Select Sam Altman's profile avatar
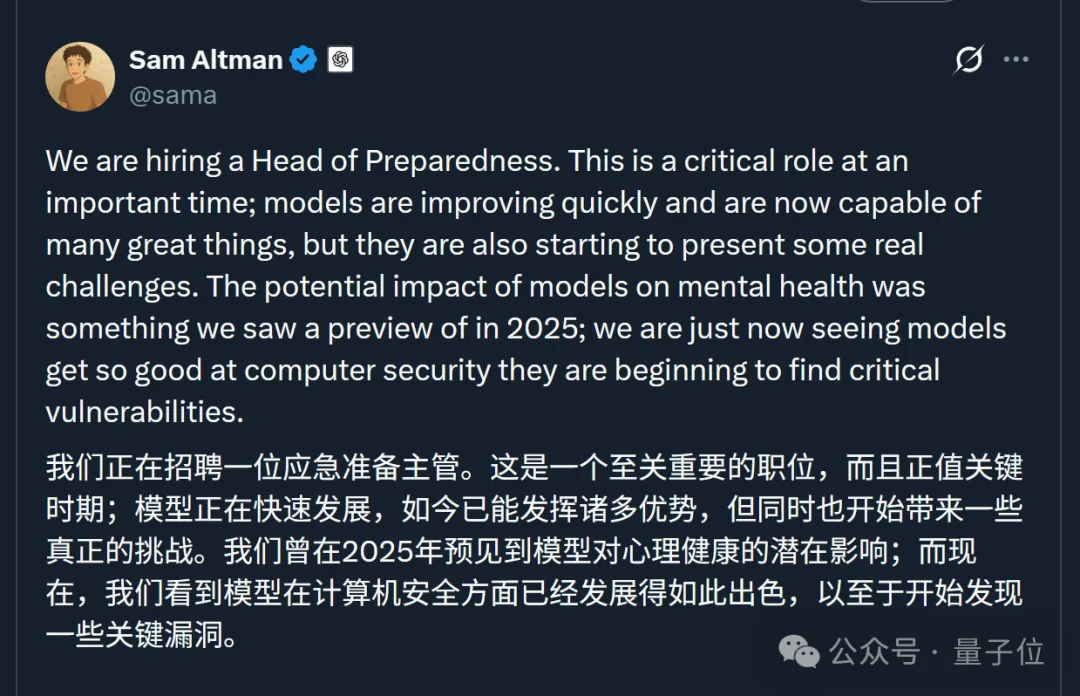 80,75
